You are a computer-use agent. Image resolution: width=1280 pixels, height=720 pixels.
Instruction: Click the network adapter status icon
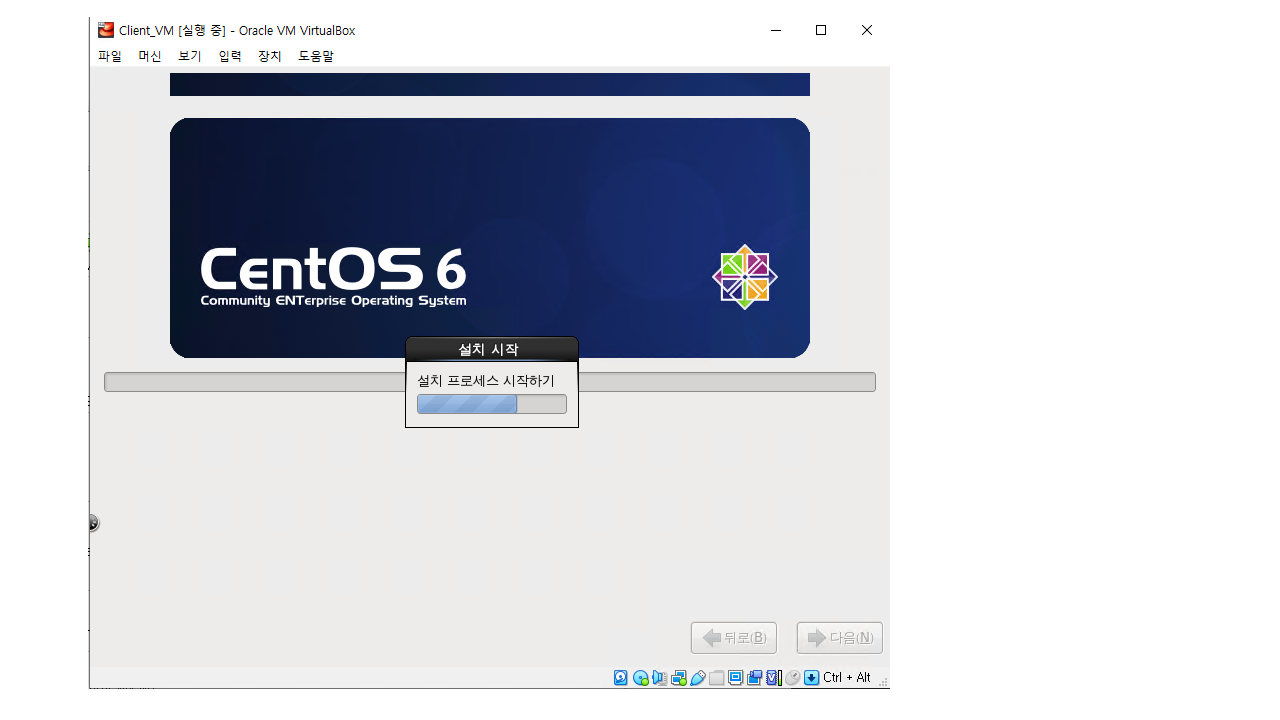click(x=679, y=678)
